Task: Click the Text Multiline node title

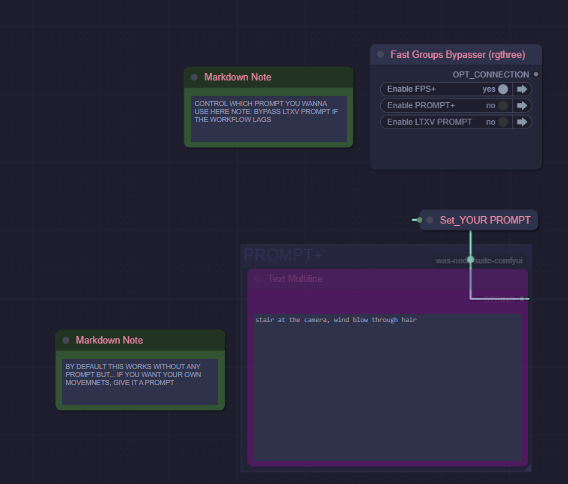Action: pos(295,279)
